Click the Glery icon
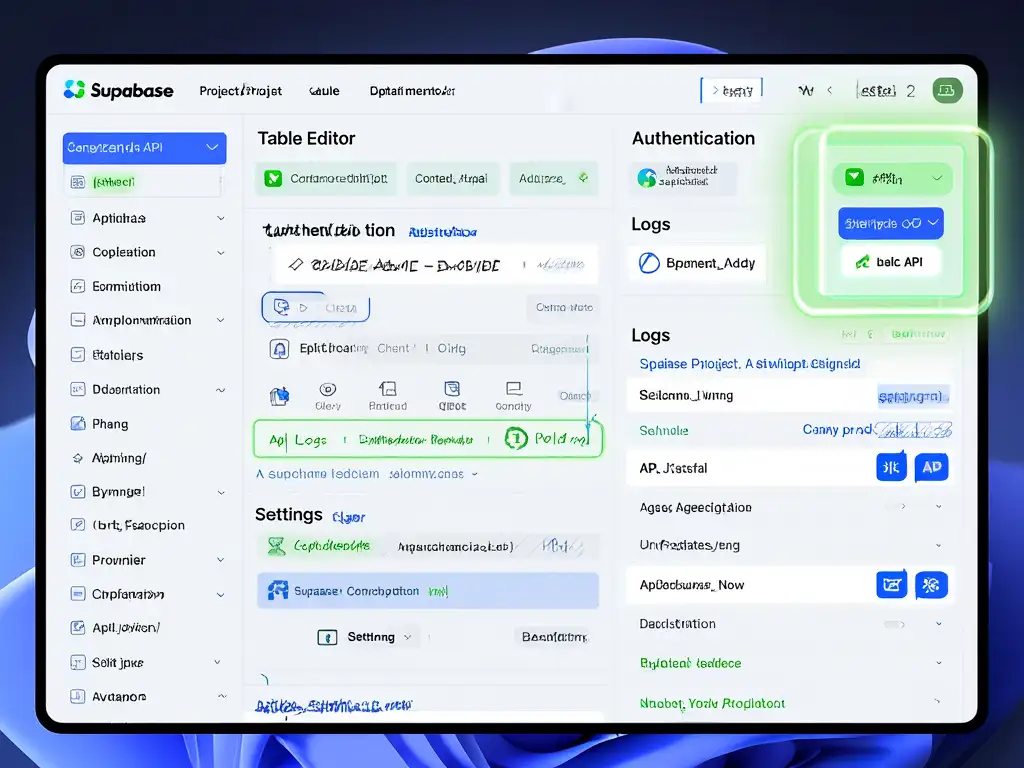 [x=328, y=390]
